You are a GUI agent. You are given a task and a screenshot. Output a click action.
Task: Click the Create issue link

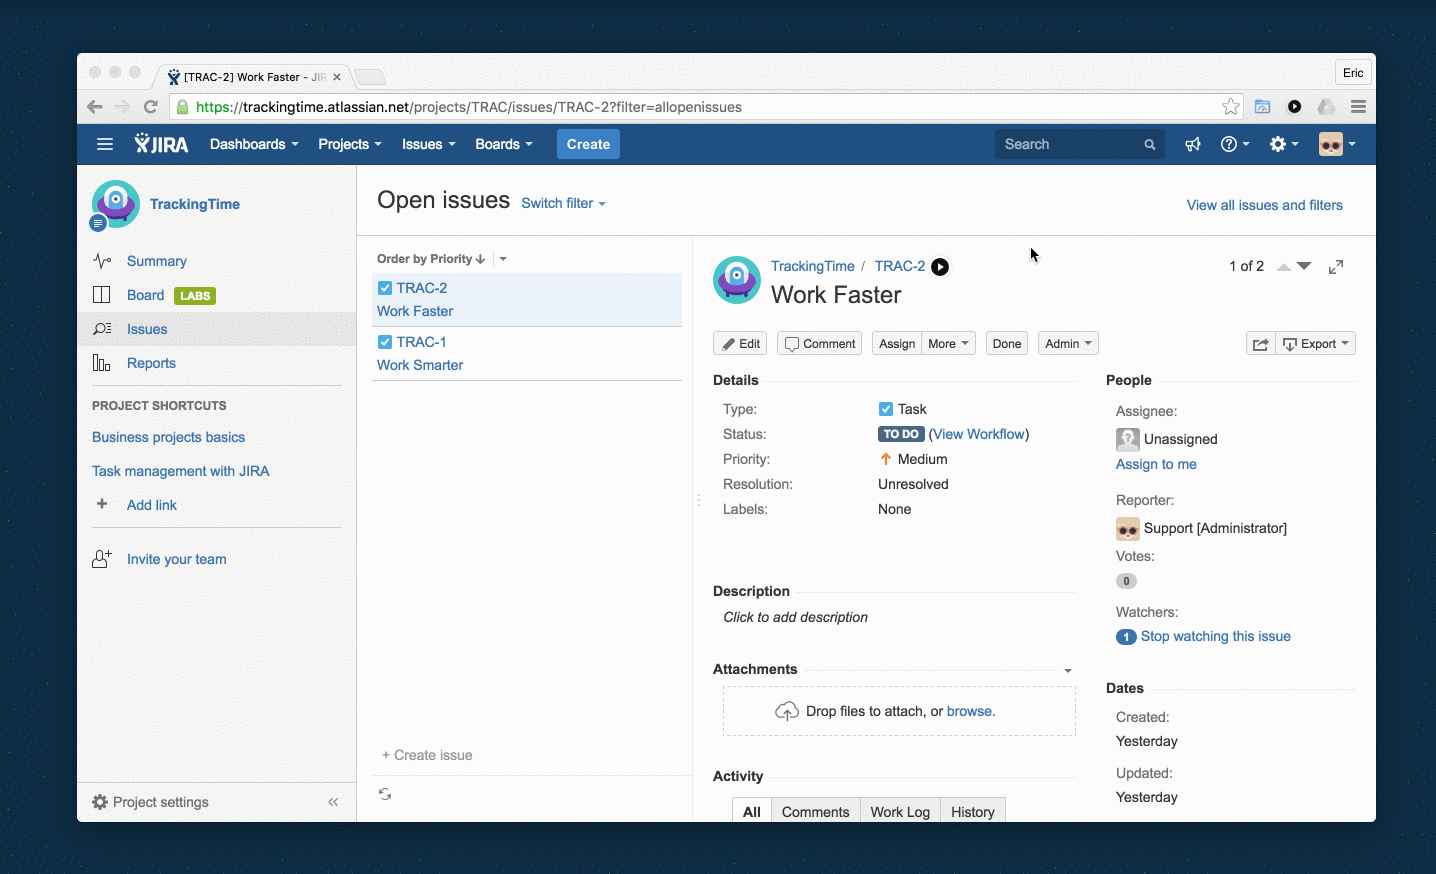[427, 755]
